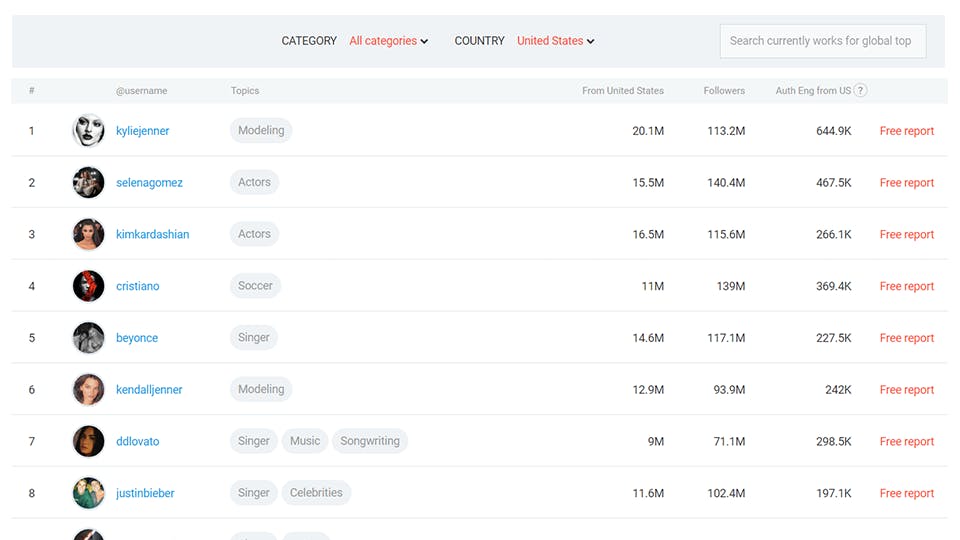The height and width of the screenshot is (540, 960).
Task: Click the 242K engagement value
Action: pyautogui.click(x=838, y=389)
